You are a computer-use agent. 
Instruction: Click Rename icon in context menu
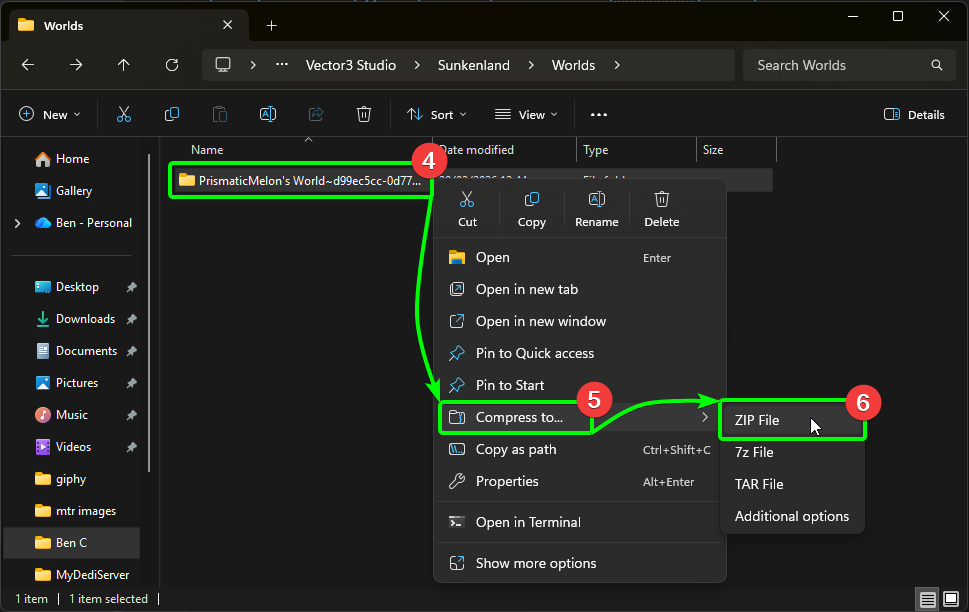[x=597, y=209]
